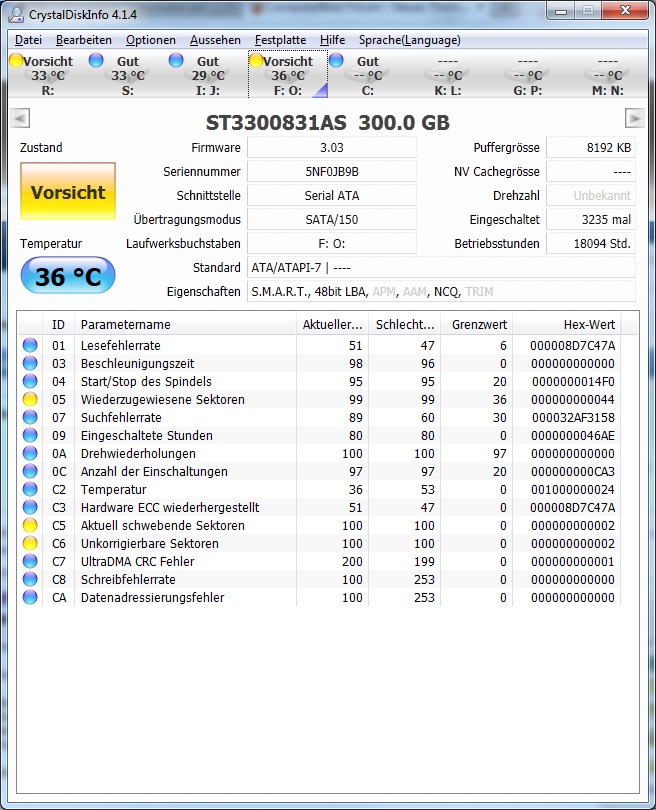Image resolution: width=656 pixels, height=810 pixels.
Task: Click the Schnittstelle field Serial ATA
Action: [x=332, y=196]
